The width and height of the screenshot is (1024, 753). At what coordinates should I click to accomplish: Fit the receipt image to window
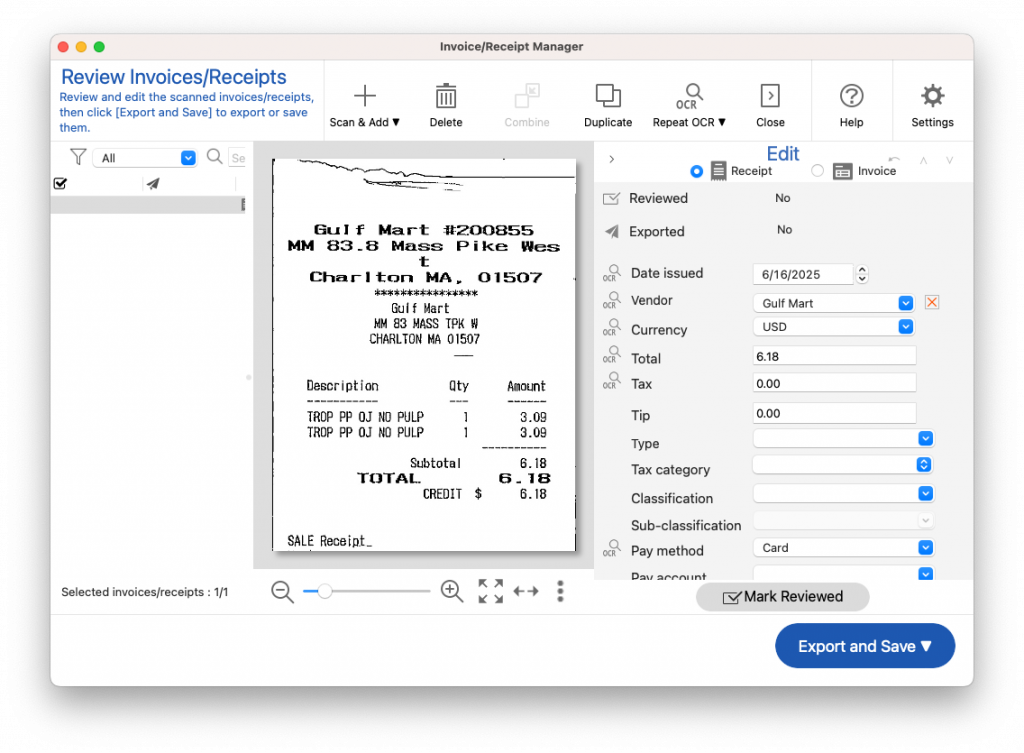click(x=490, y=591)
